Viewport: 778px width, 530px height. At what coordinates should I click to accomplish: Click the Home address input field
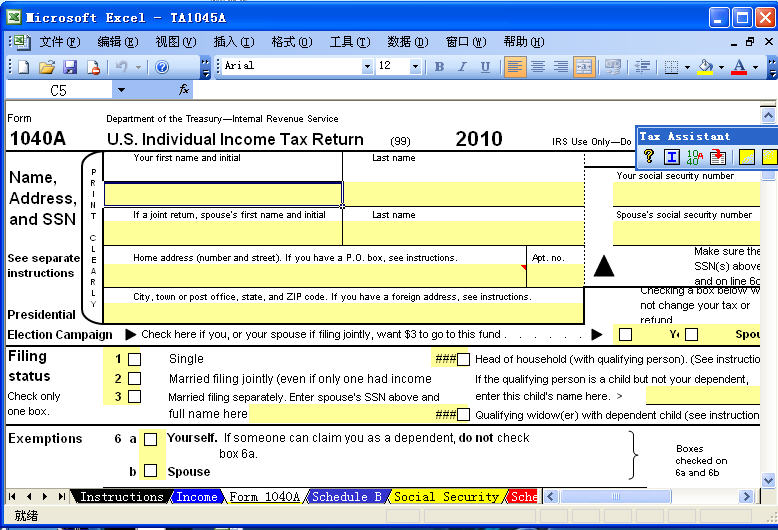(x=315, y=275)
